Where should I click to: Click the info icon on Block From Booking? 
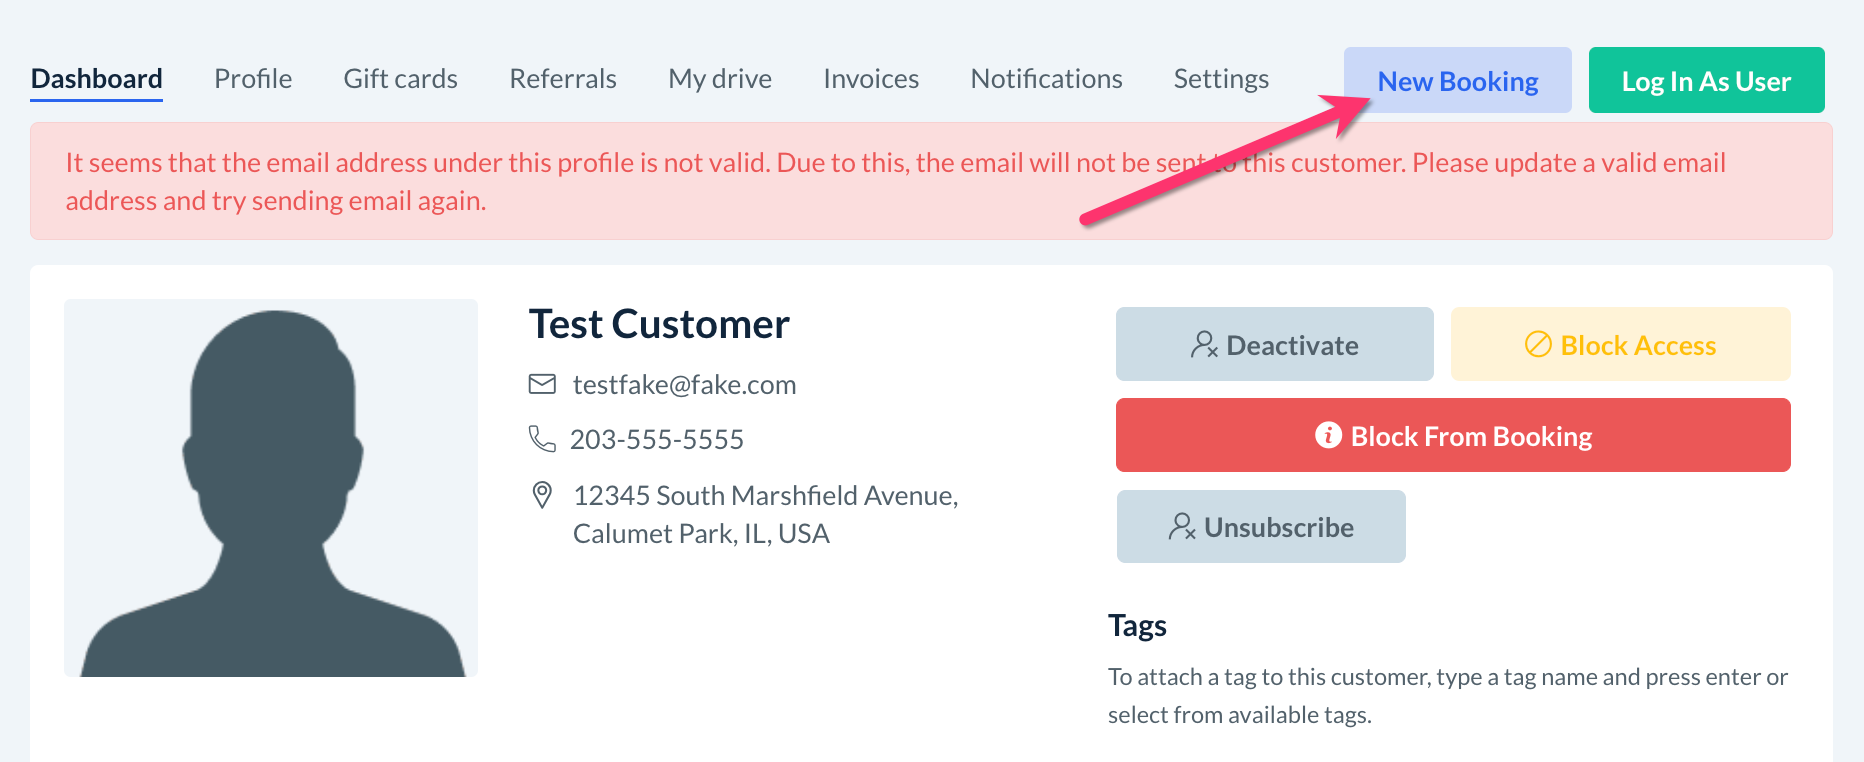click(x=1328, y=435)
